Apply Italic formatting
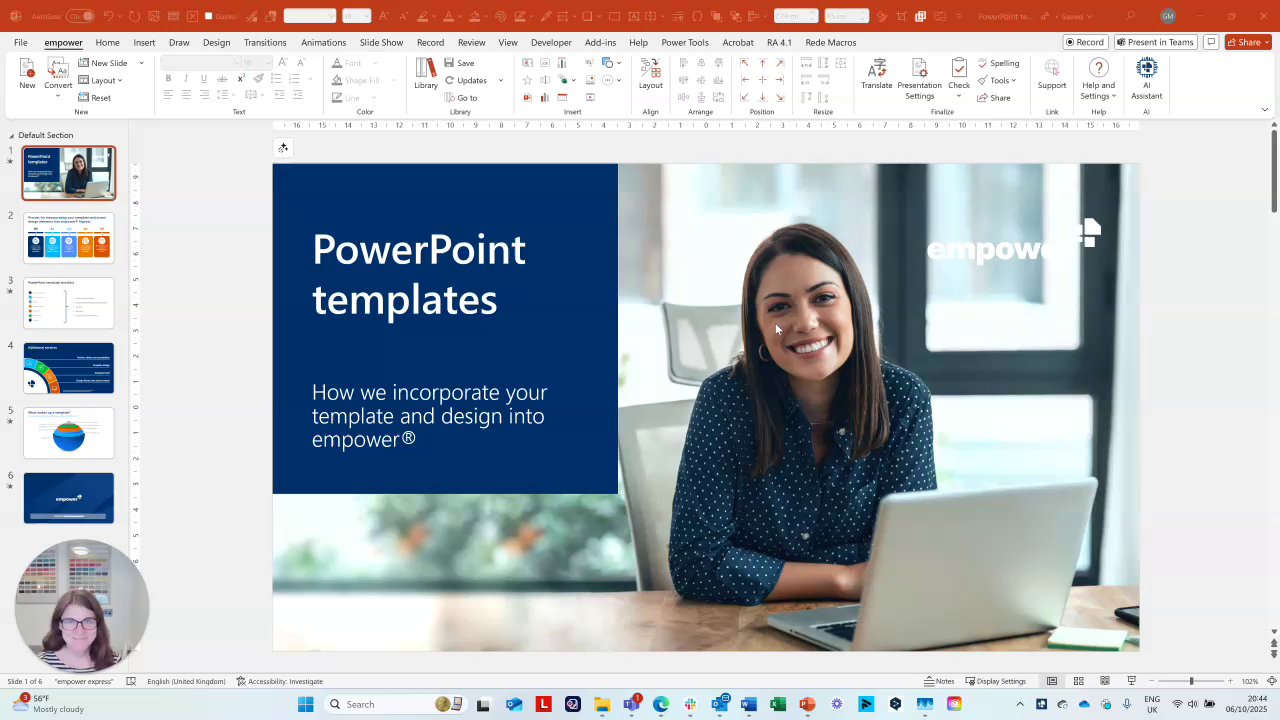 pos(186,79)
